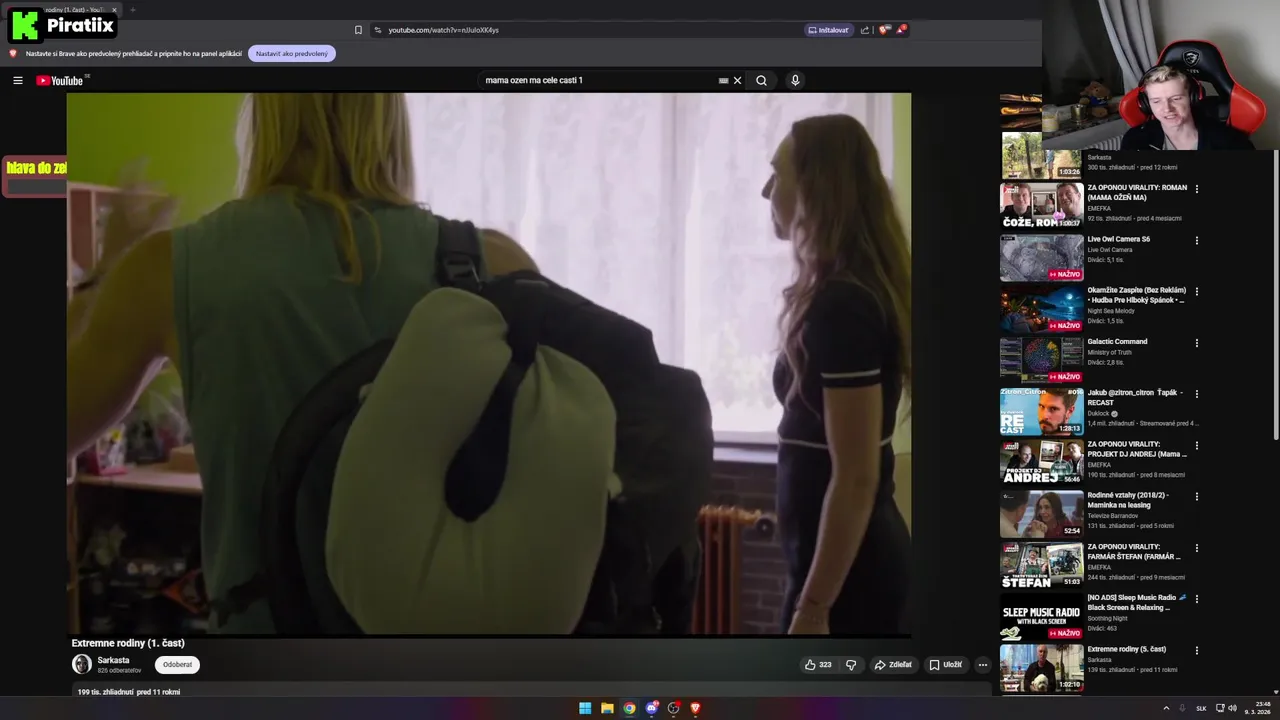
Task: Open the 'Okamžite Zaspite' live stream thumbnail
Action: coord(1042,309)
